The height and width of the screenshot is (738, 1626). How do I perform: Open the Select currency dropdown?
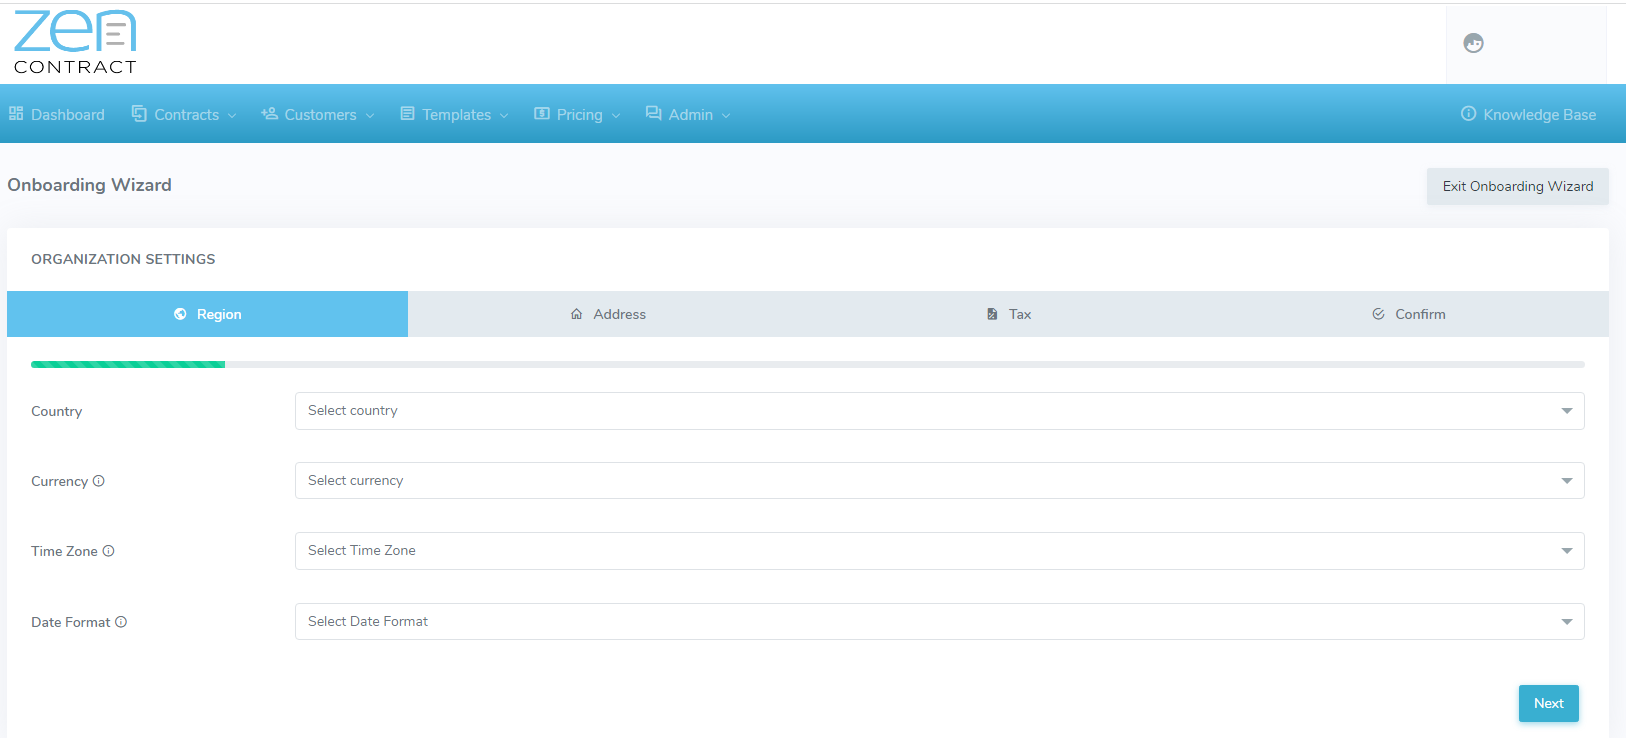tap(939, 481)
